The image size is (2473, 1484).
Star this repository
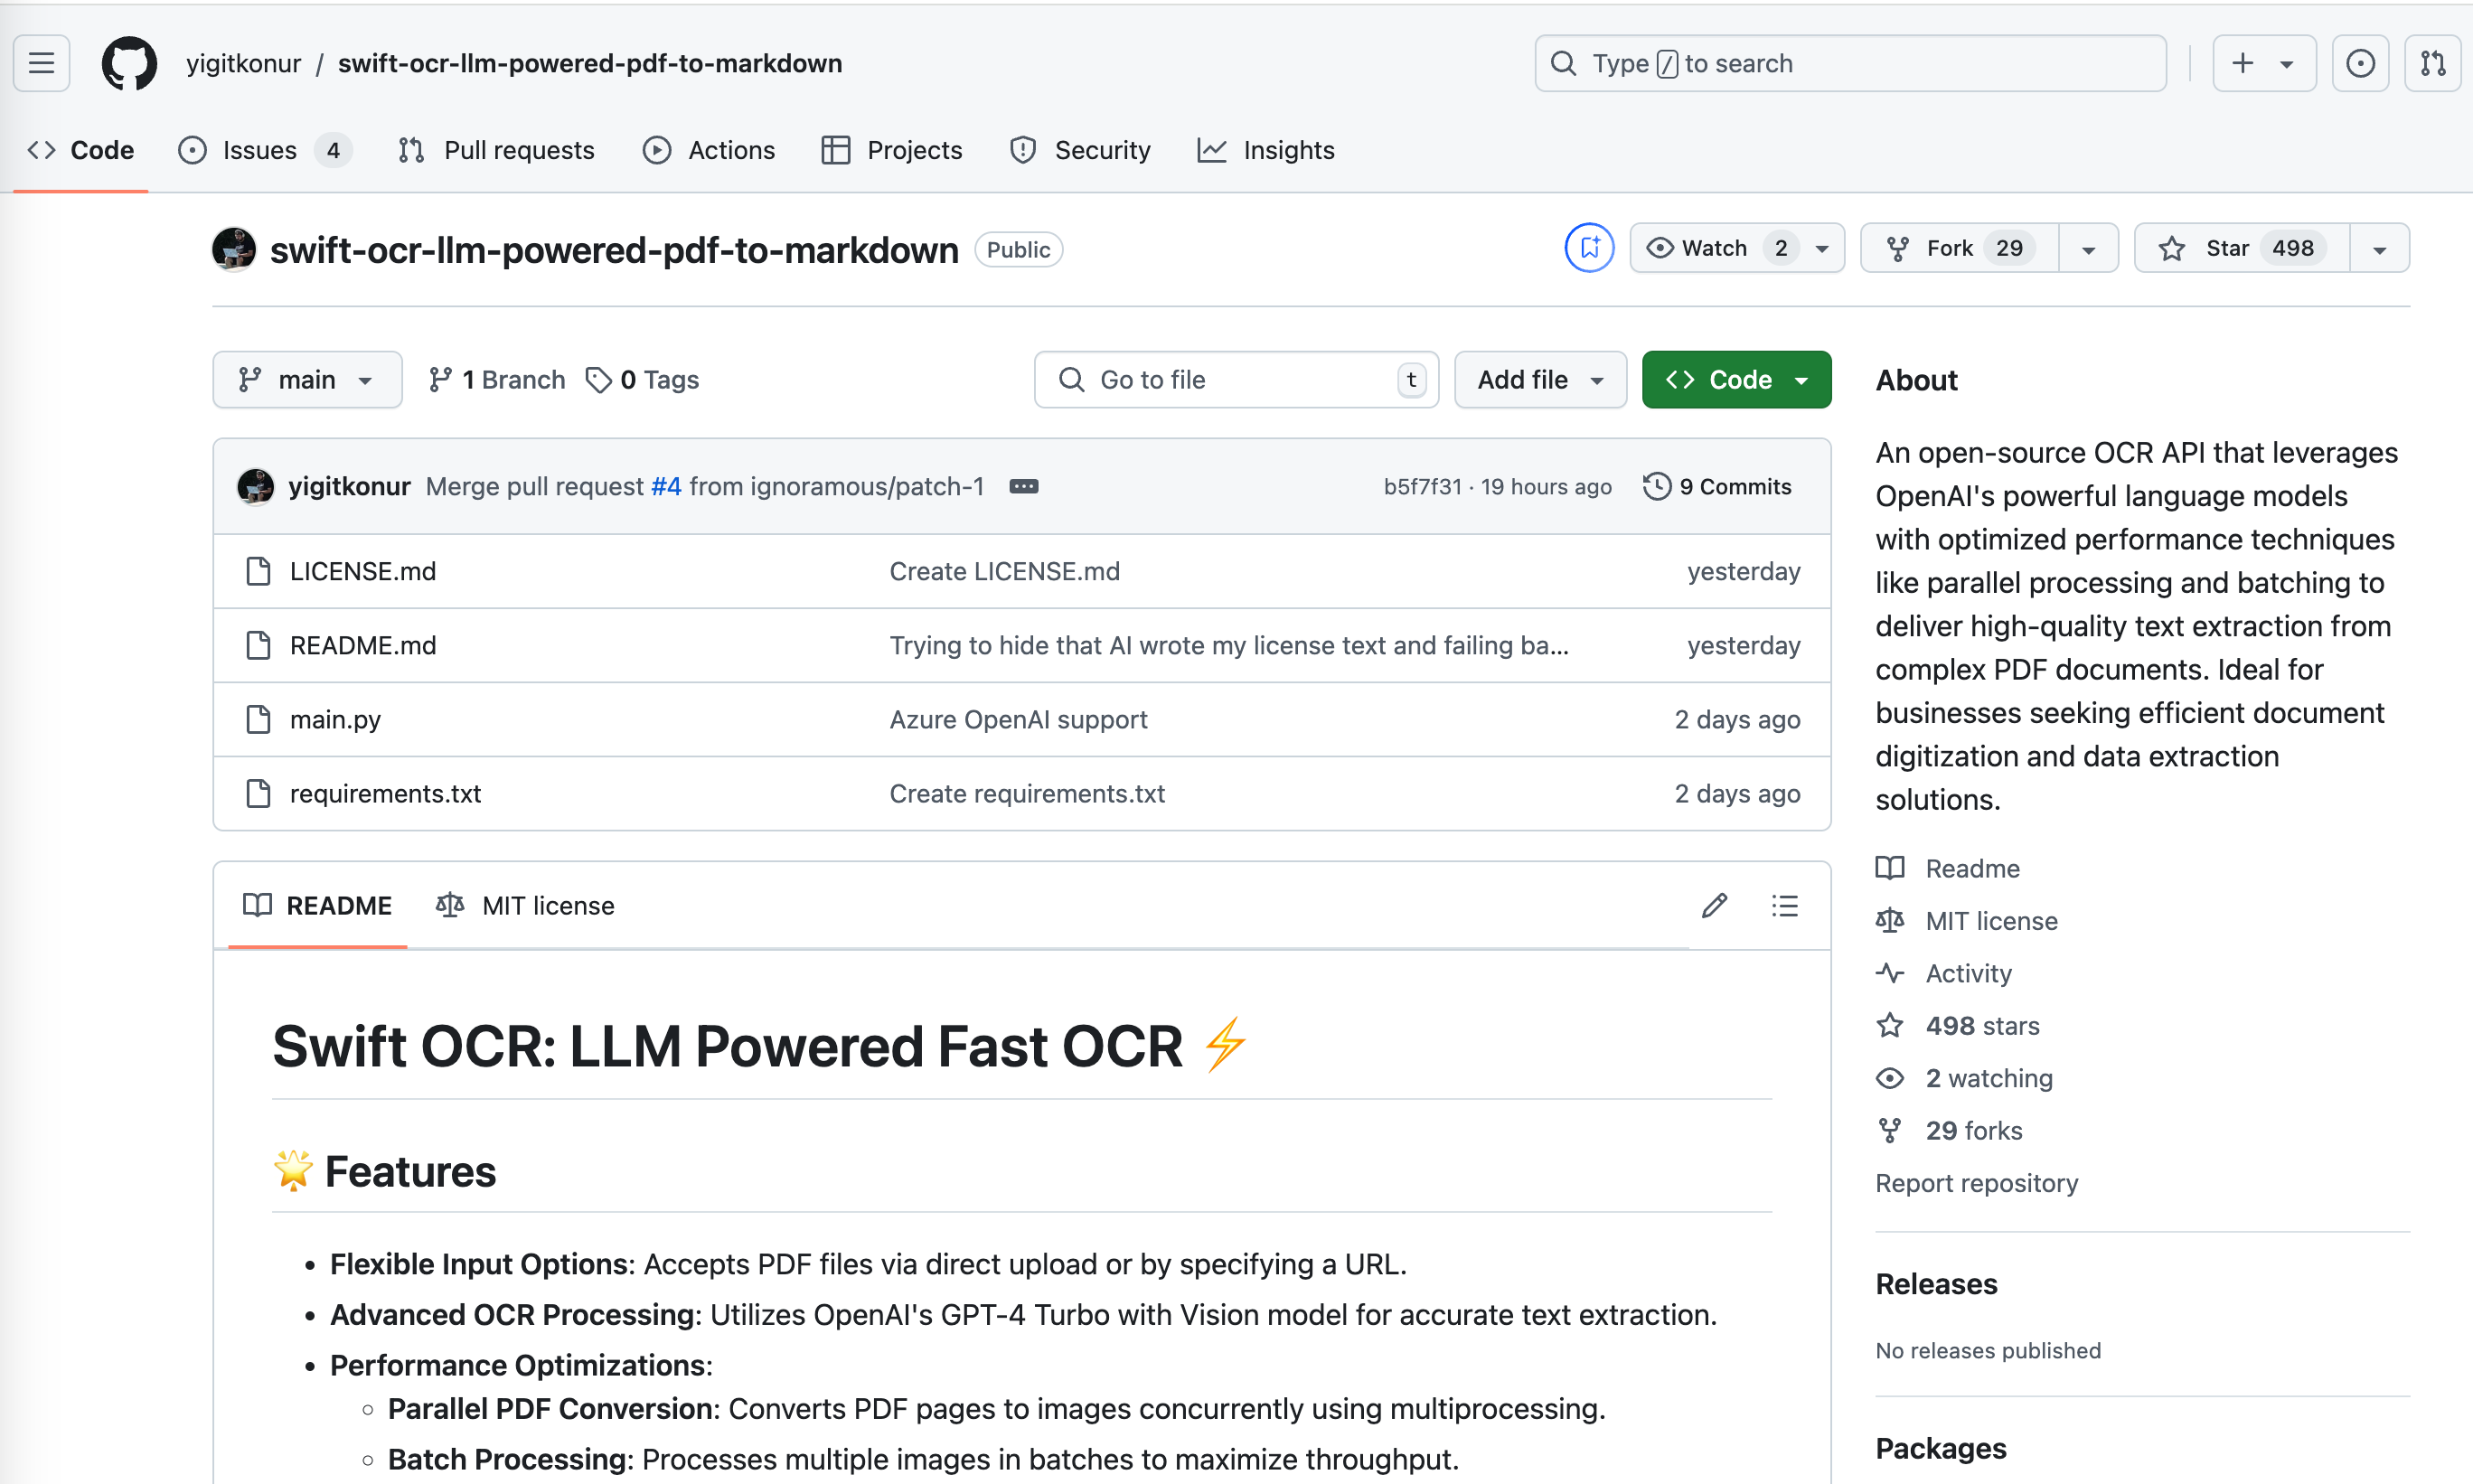(x=2241, y=248)
